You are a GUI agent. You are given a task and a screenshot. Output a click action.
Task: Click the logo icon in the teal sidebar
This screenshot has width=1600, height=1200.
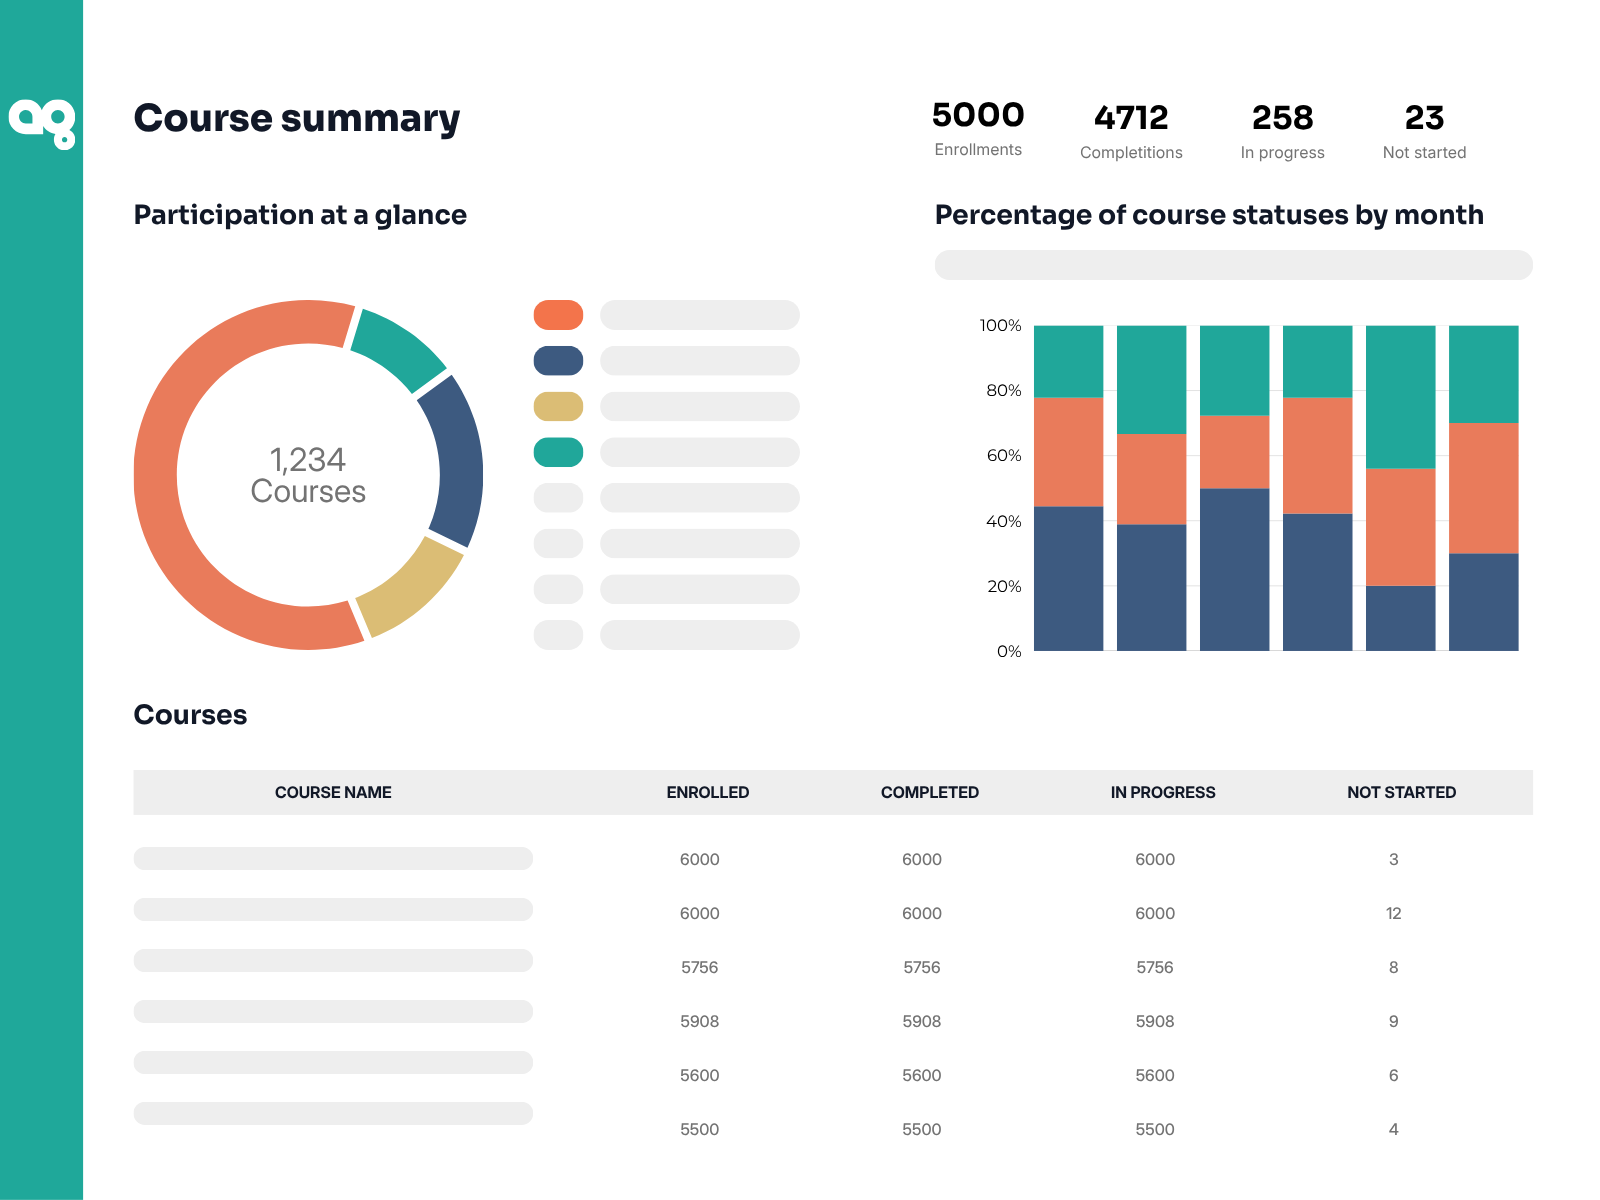(x=42, y=123)
